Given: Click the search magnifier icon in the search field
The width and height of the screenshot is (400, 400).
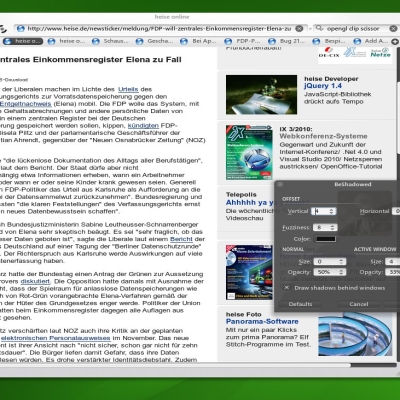Looking at the screenshot, I should pyautogui.click(x=319, y=28).
